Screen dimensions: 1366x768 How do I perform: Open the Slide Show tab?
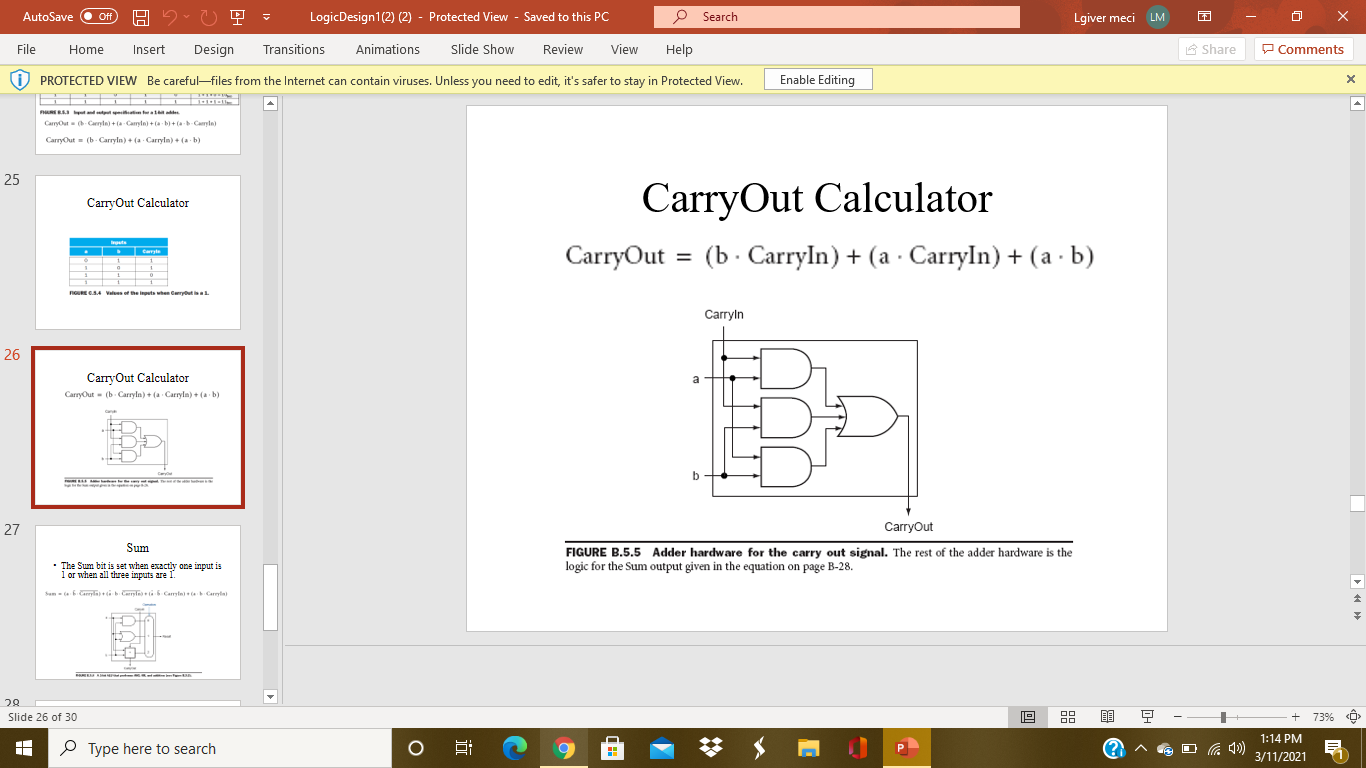pyautogui.click(x=482, y=49)
